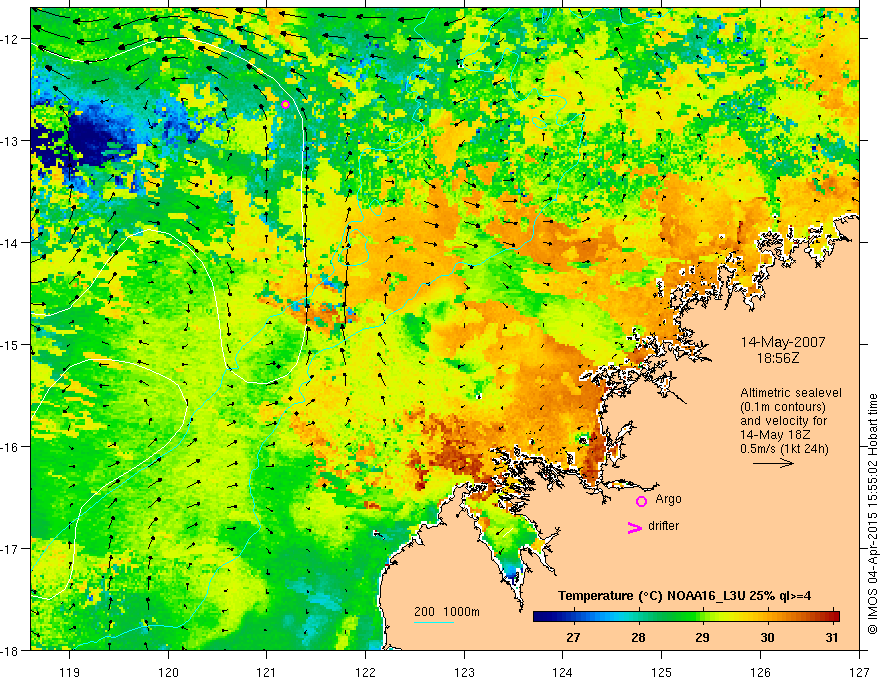This screenshot has height=680, width=880.
Task: Click the temperature colorbar at 27
Action: (x=573, y=616)
